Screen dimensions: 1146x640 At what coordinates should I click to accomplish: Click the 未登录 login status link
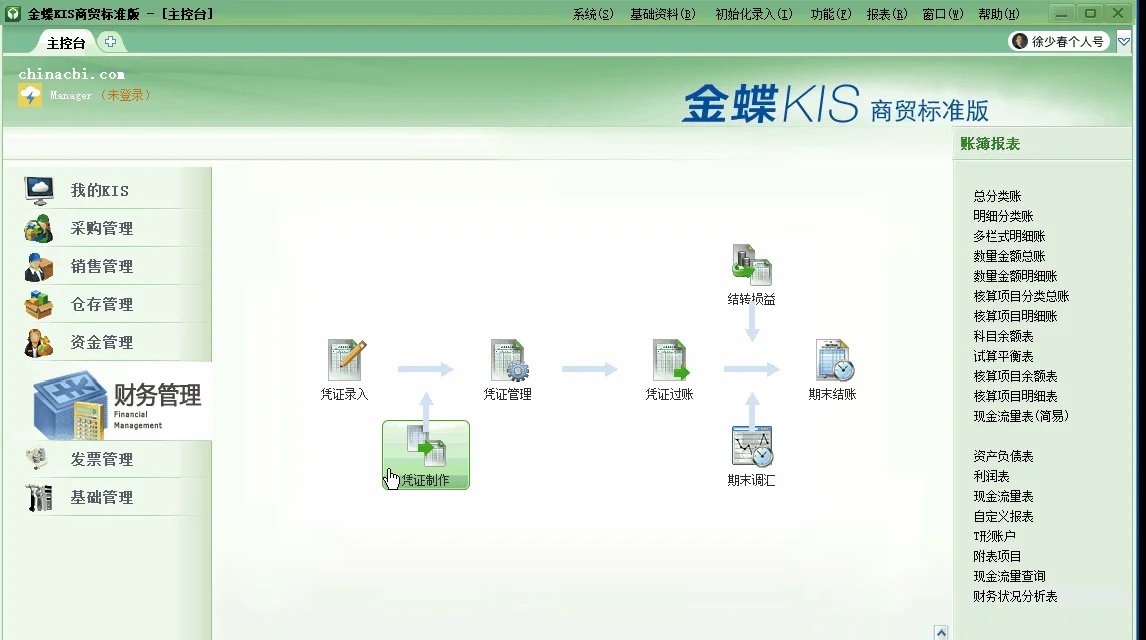(125, 95)
